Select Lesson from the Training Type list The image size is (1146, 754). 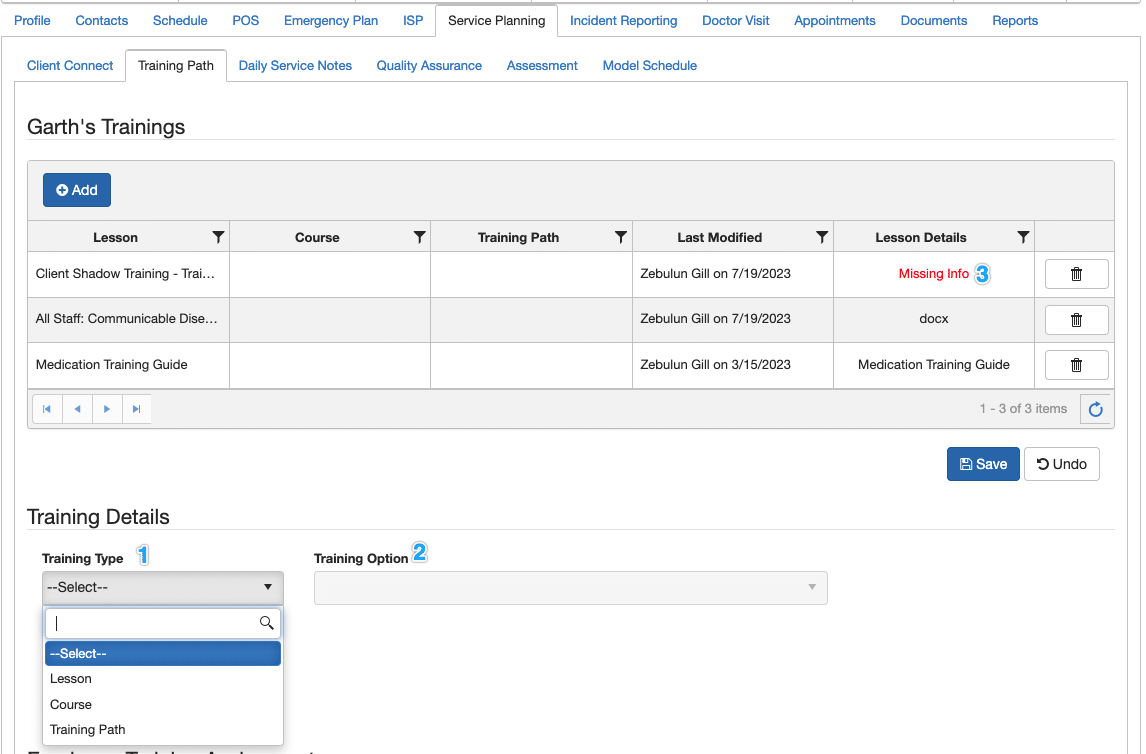point(71,679)
